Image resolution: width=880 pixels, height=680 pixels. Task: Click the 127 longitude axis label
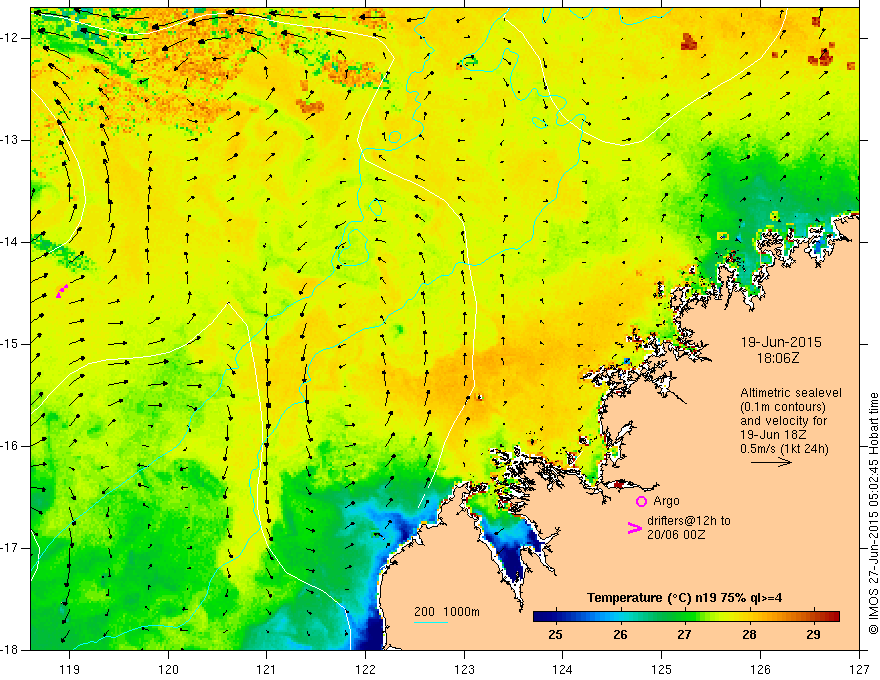pos(859,669)
